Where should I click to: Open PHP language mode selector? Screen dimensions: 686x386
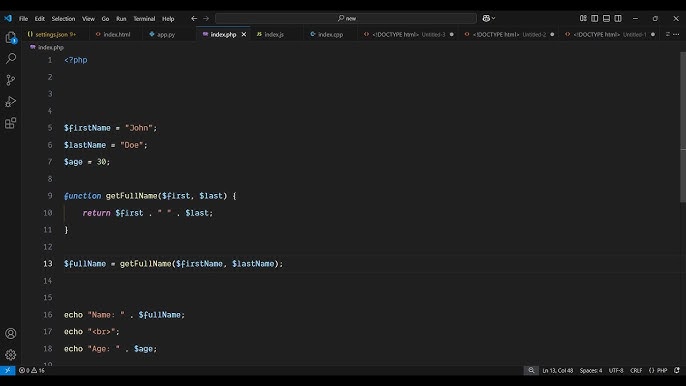click(x=658, y=370)
